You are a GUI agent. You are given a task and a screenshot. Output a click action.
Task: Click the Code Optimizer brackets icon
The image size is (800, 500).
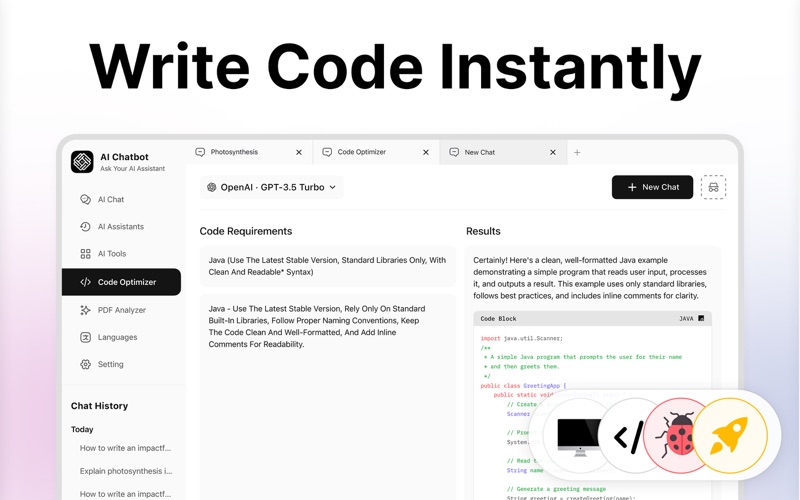click(85, 282)
